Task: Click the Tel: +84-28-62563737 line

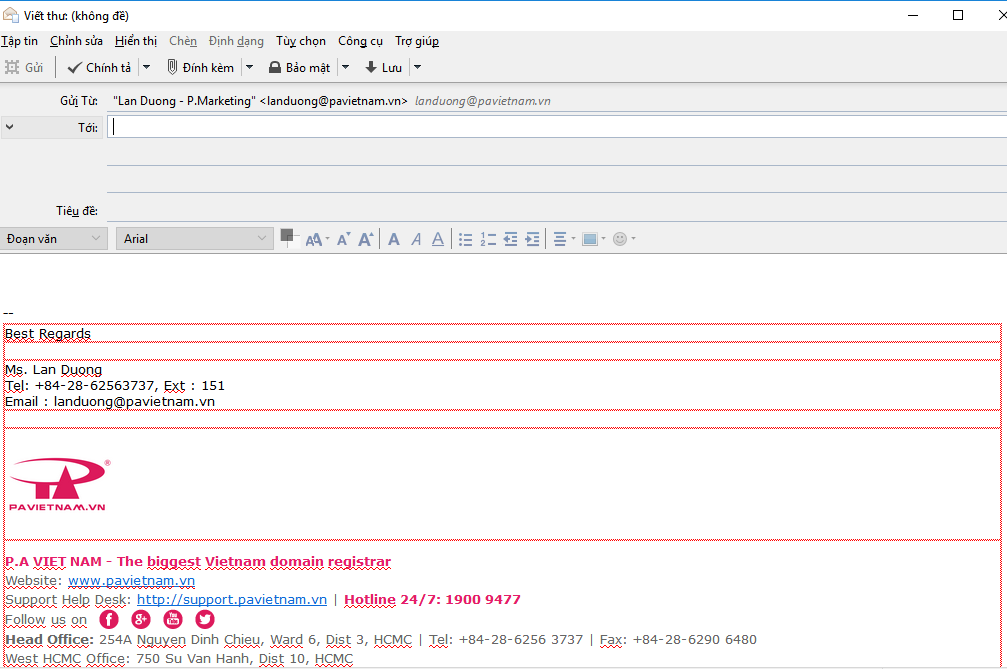Action: point(115,386)
